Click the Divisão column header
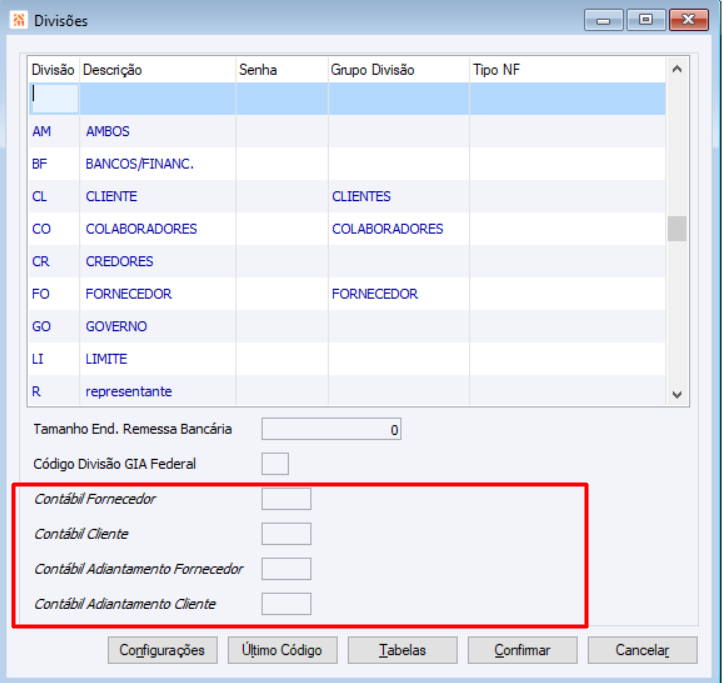Viewport: 723px width, 683px height. tap(53, 70)
